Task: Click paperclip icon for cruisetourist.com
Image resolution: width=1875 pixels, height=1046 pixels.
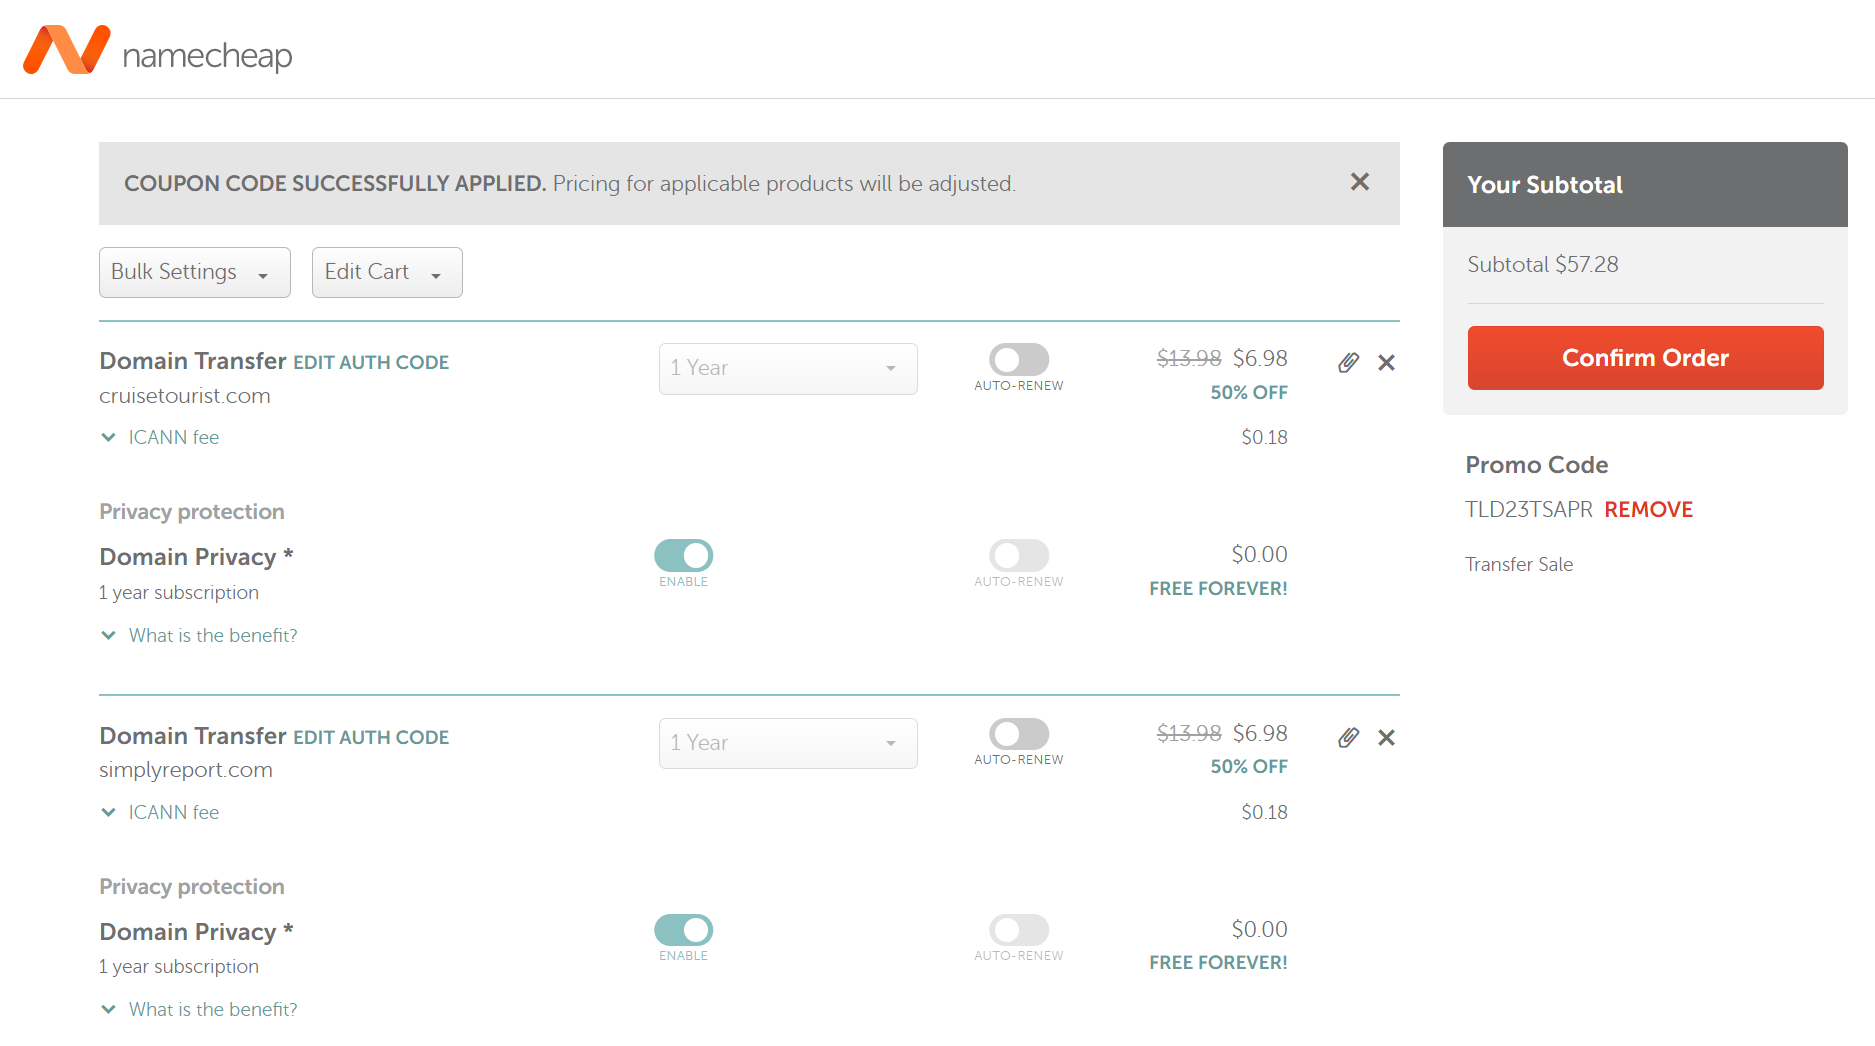Action: pos(1348,362)
